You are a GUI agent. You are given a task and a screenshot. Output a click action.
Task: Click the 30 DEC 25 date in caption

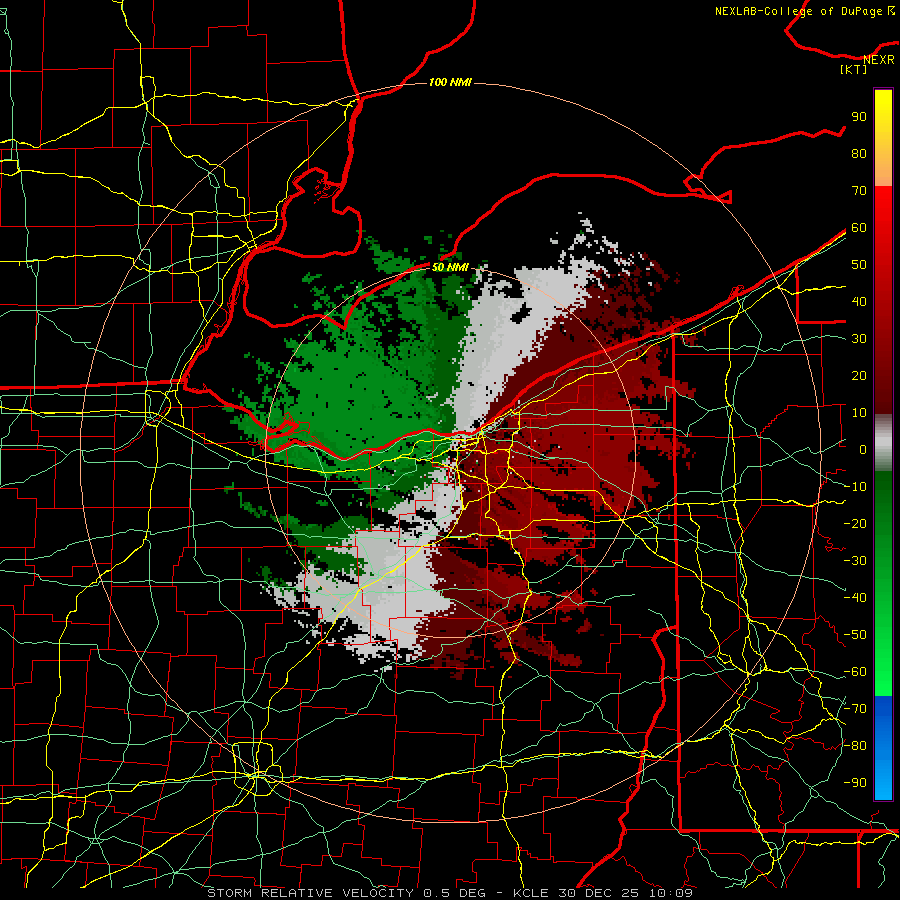599,893
